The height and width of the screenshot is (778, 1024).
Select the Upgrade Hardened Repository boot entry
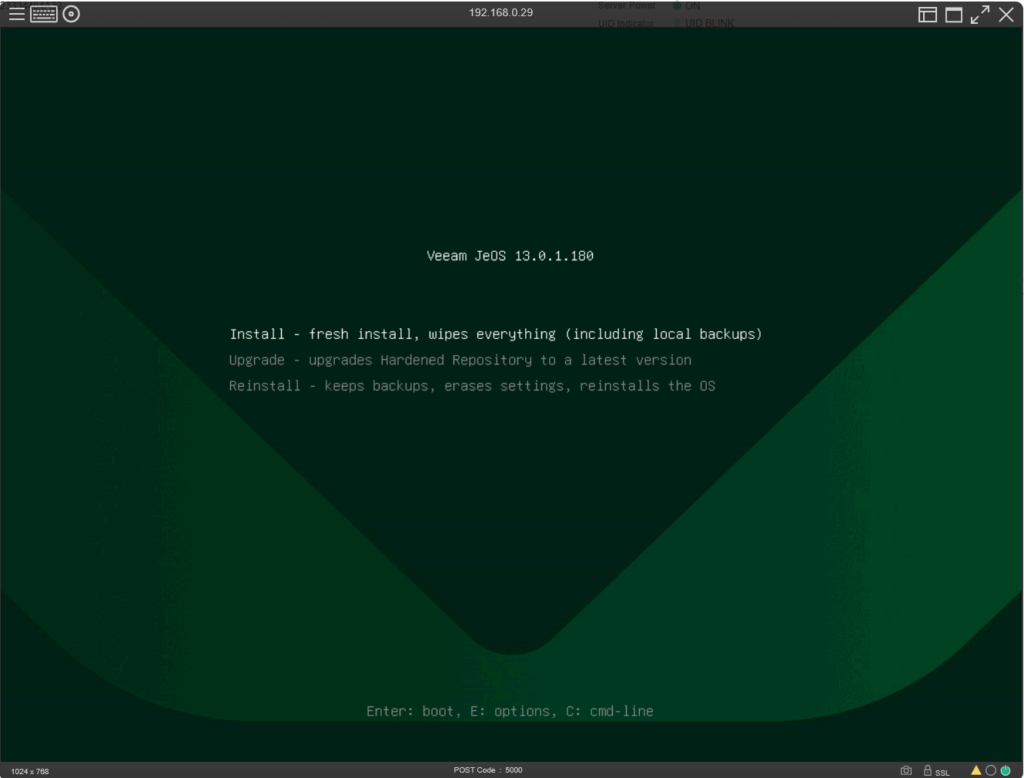pos(460,360)
